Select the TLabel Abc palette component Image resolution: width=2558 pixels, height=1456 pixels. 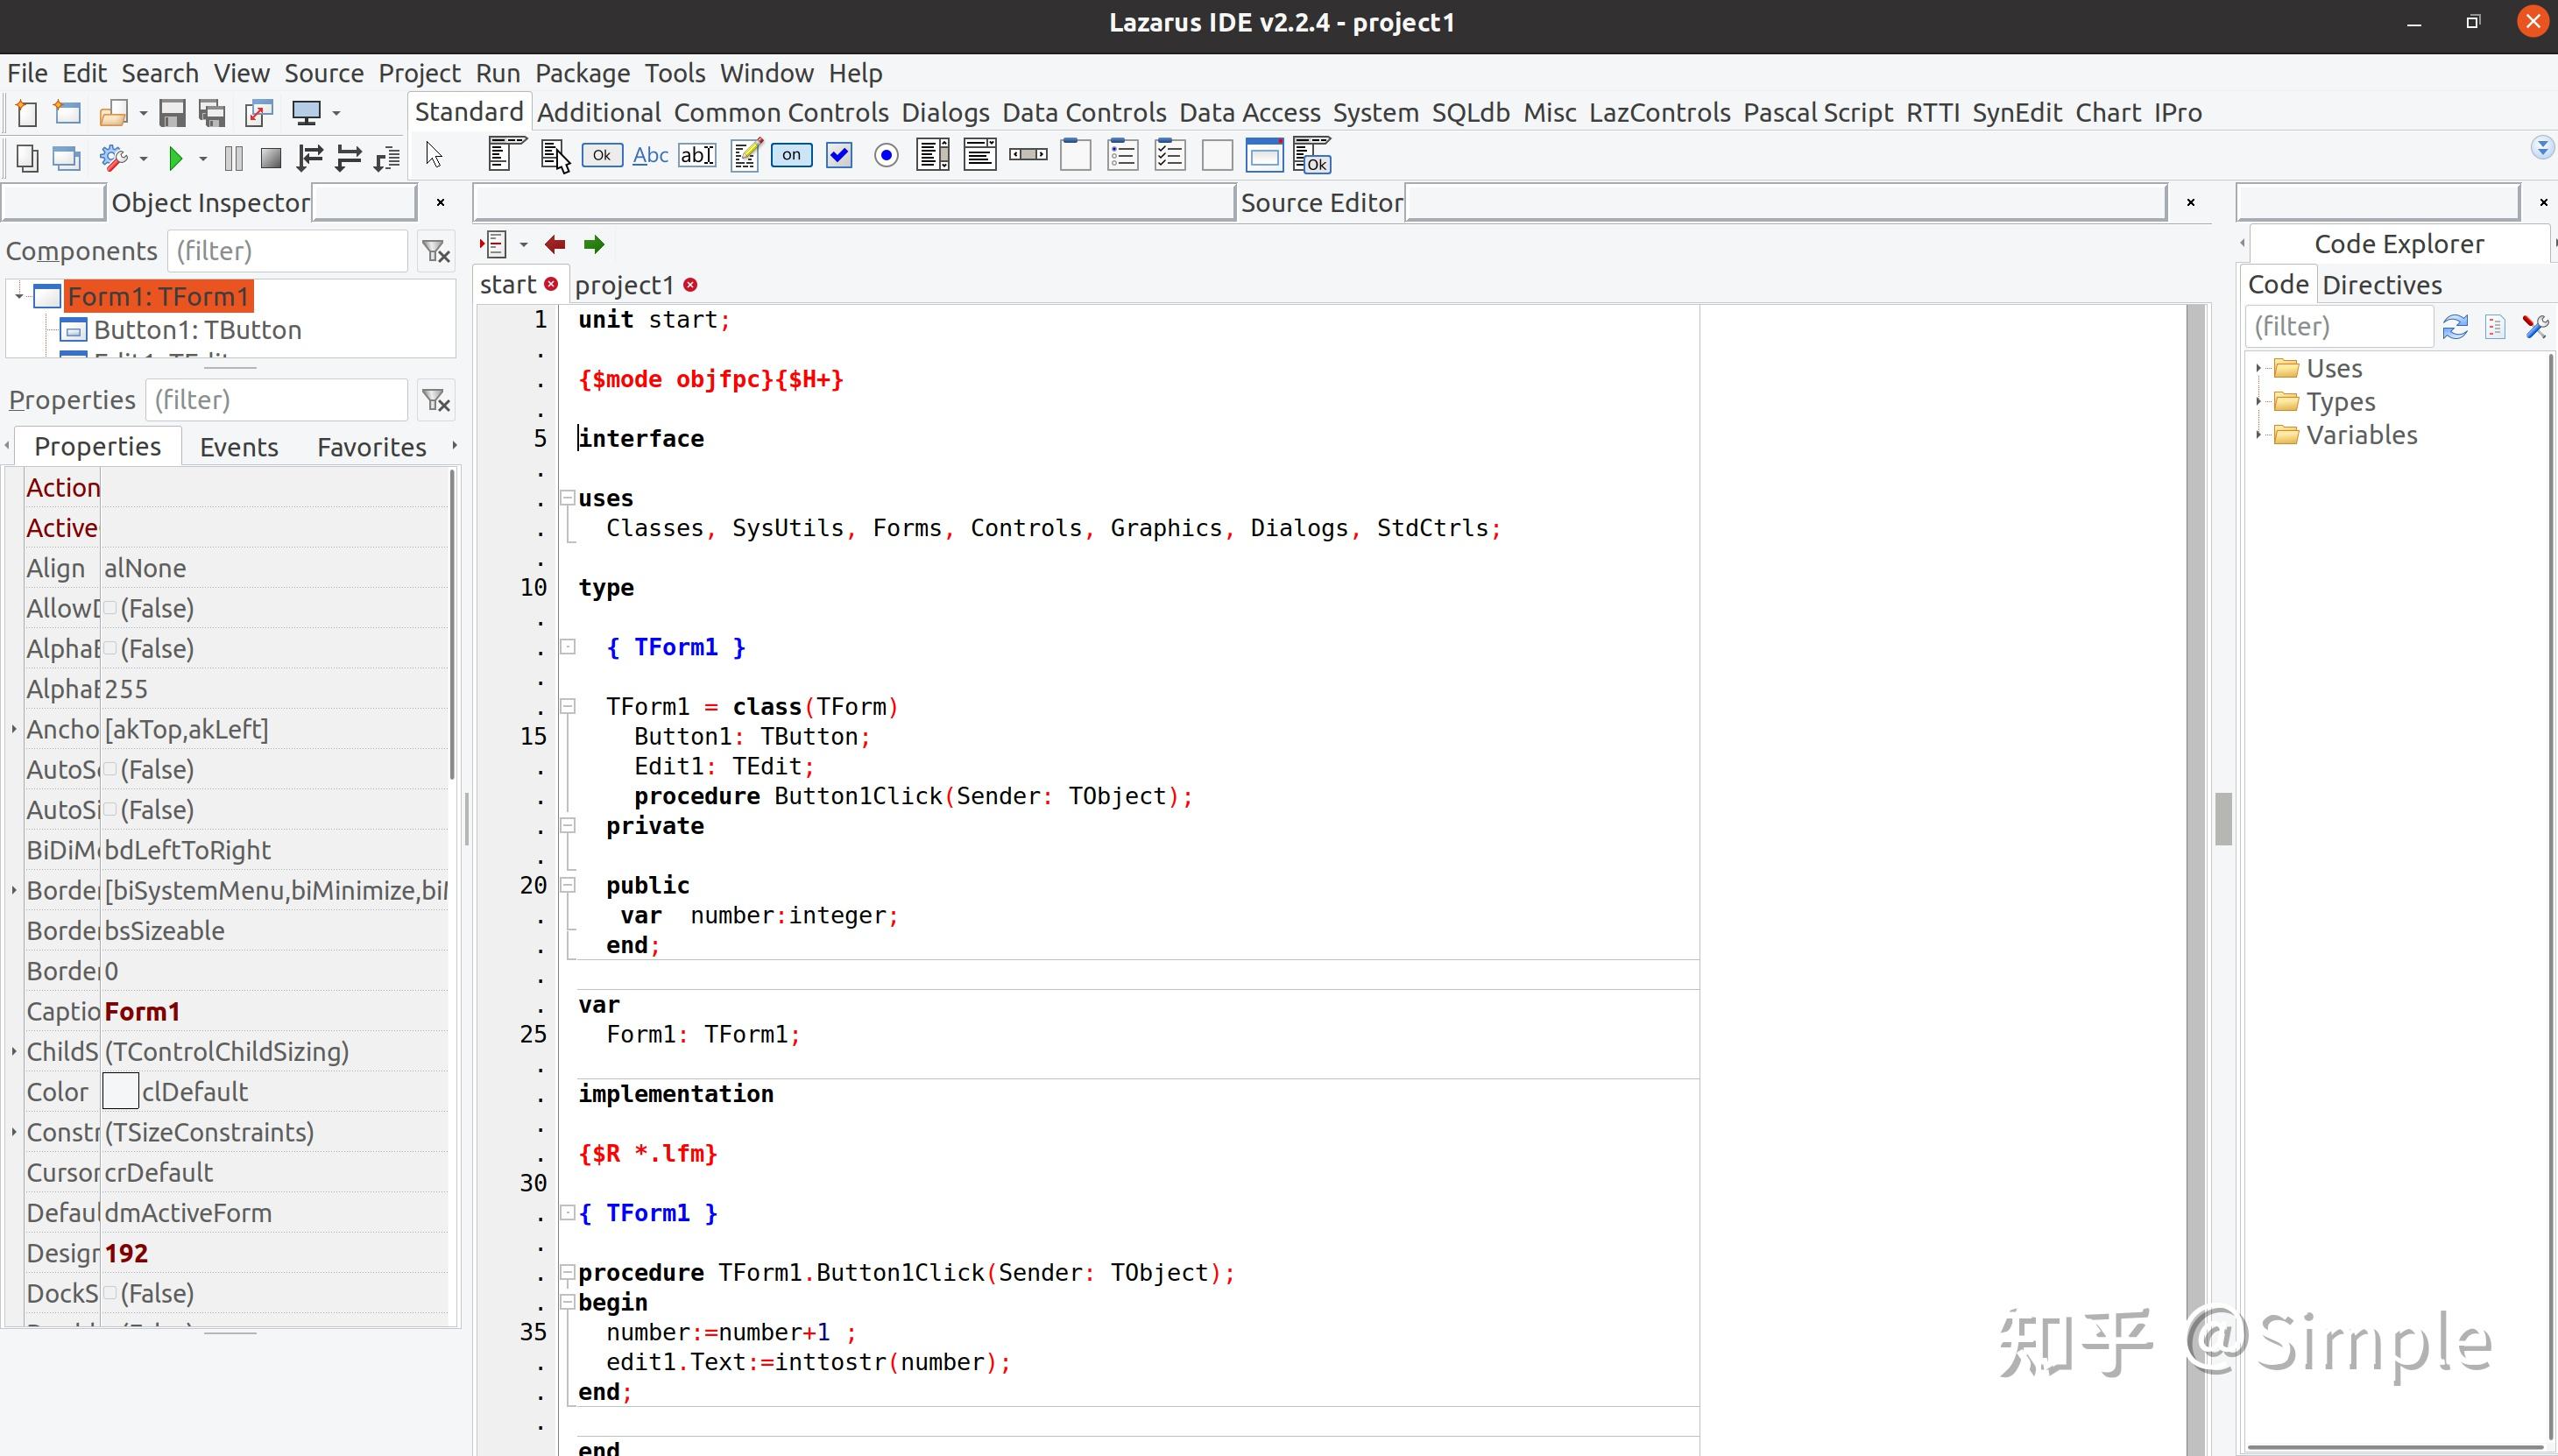pos(650,155)
